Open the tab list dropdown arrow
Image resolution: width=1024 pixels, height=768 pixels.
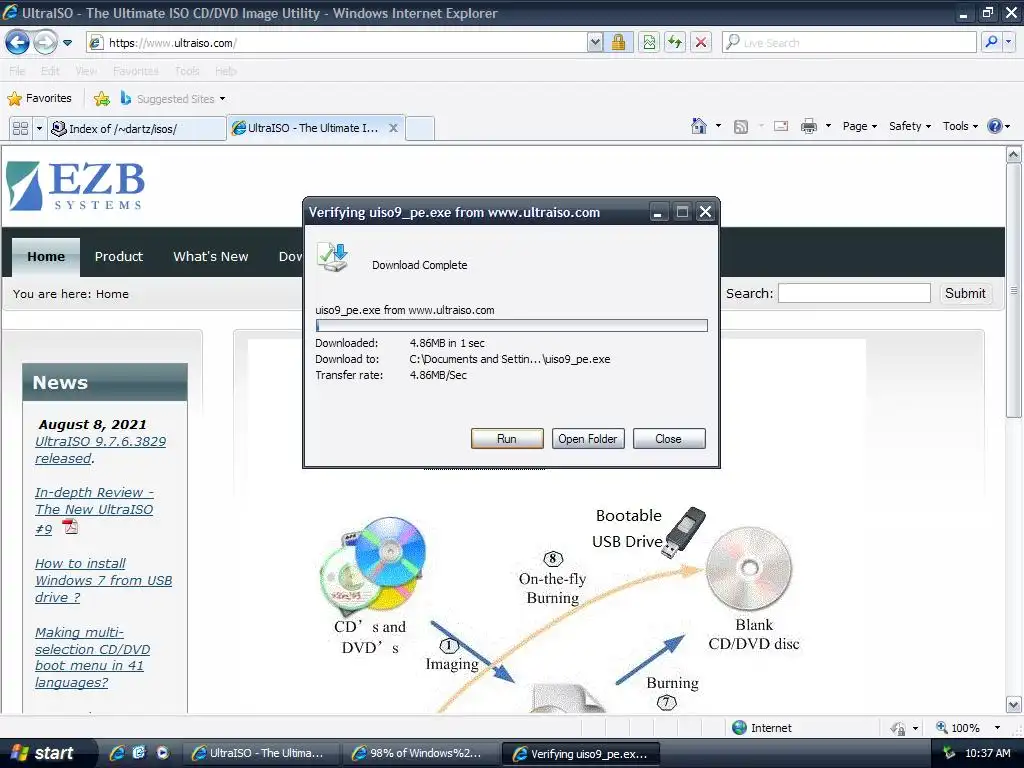click(x=39, y=128)
